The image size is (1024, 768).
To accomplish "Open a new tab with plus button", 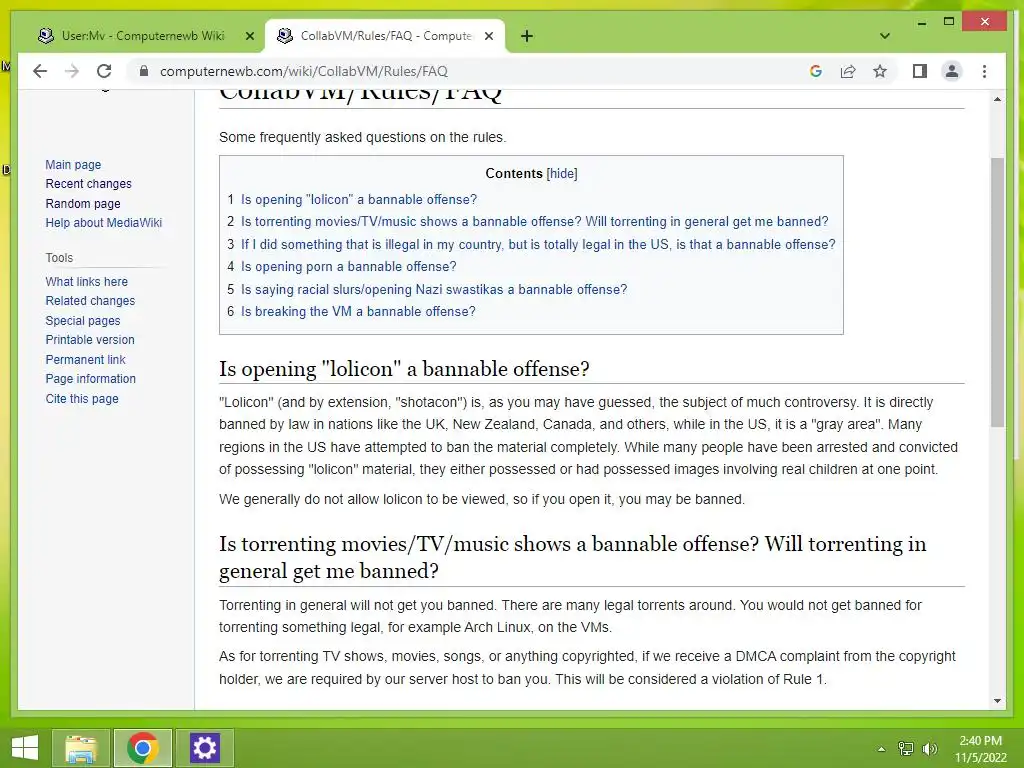I will tap(527, 36).
